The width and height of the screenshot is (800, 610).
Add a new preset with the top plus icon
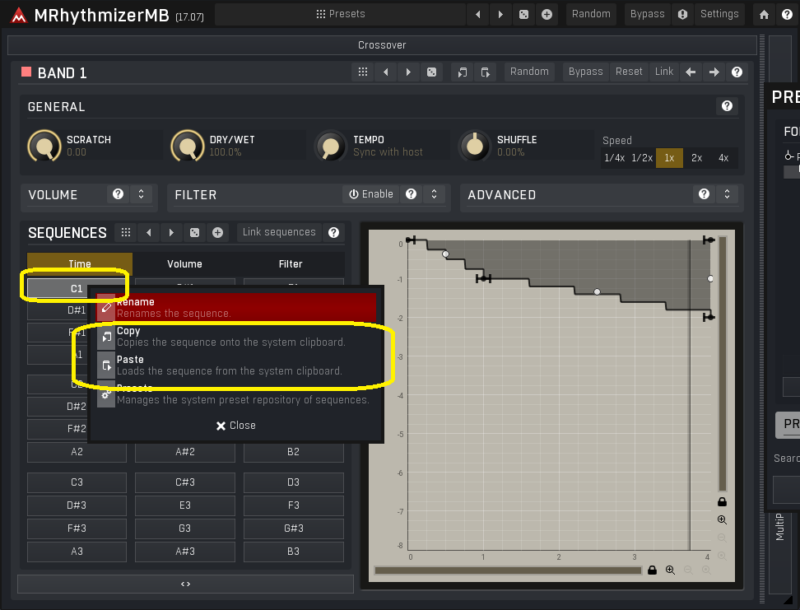[x=547, y=14]
